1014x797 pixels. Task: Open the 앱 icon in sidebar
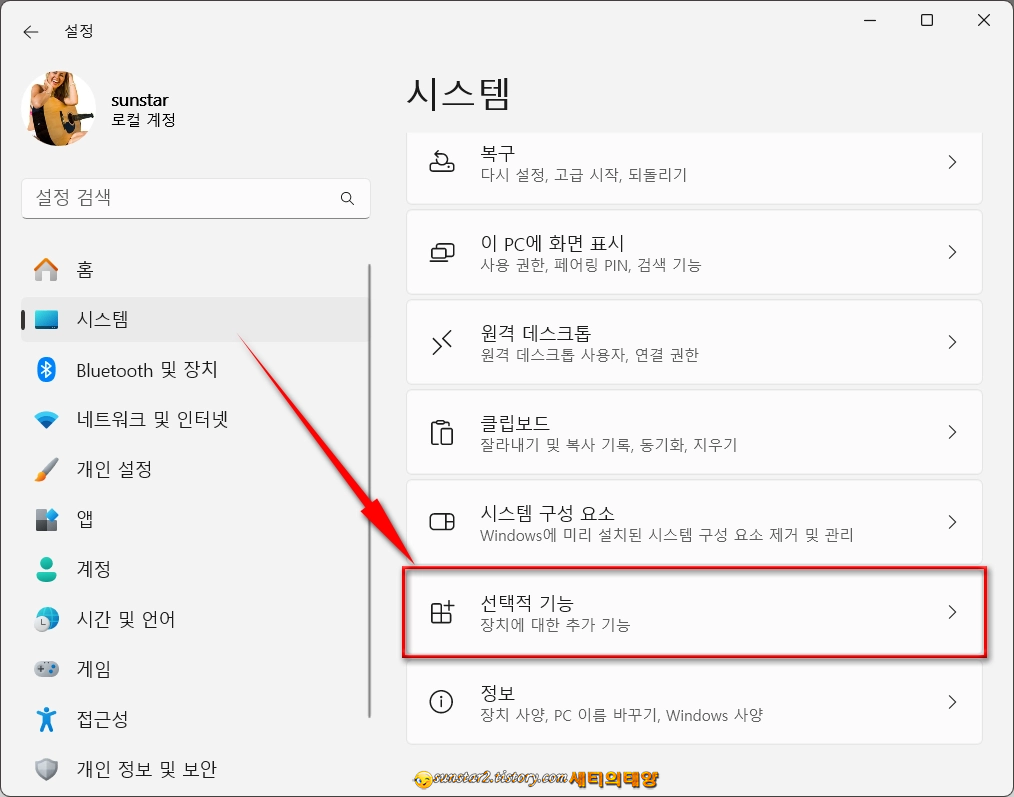coord(46,519)
